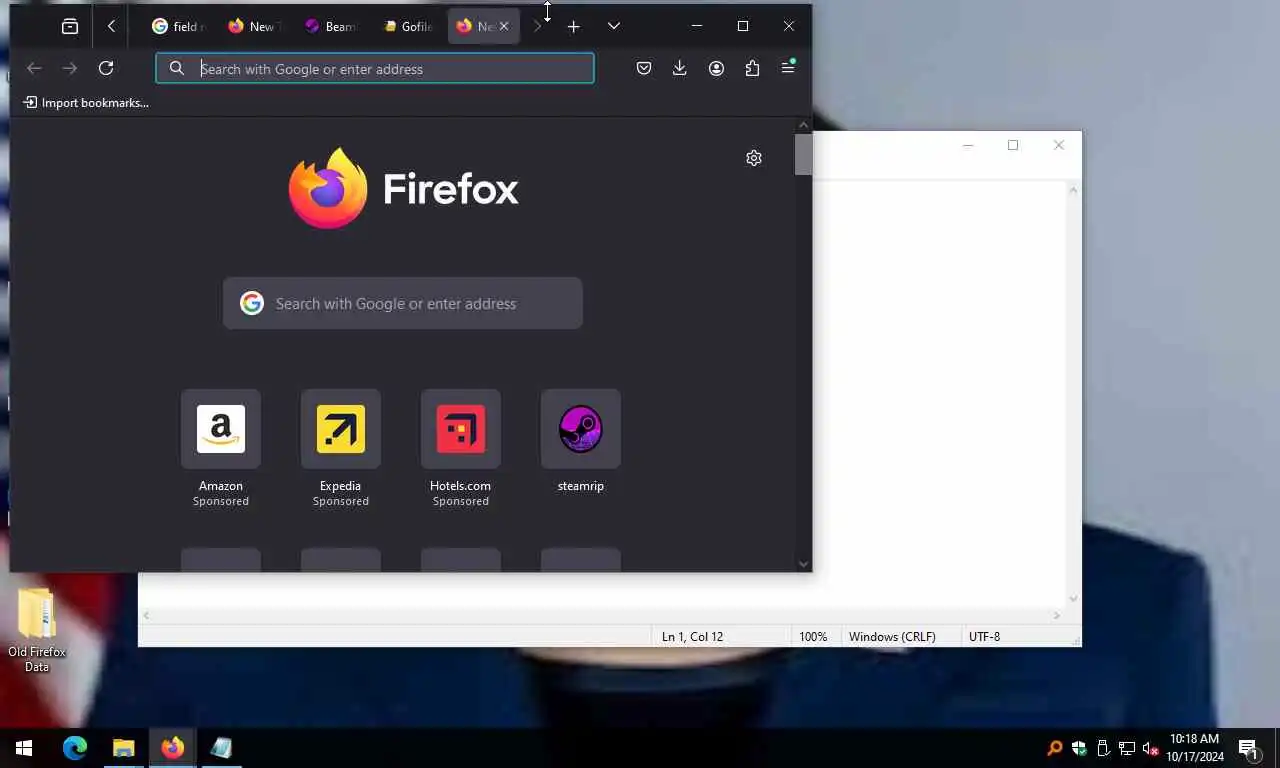Viewport: 1280px width, 768px height.
Task: Launch Microsoft Edge from taskbar
Action: pyautogui.click(x=75, y=748)
